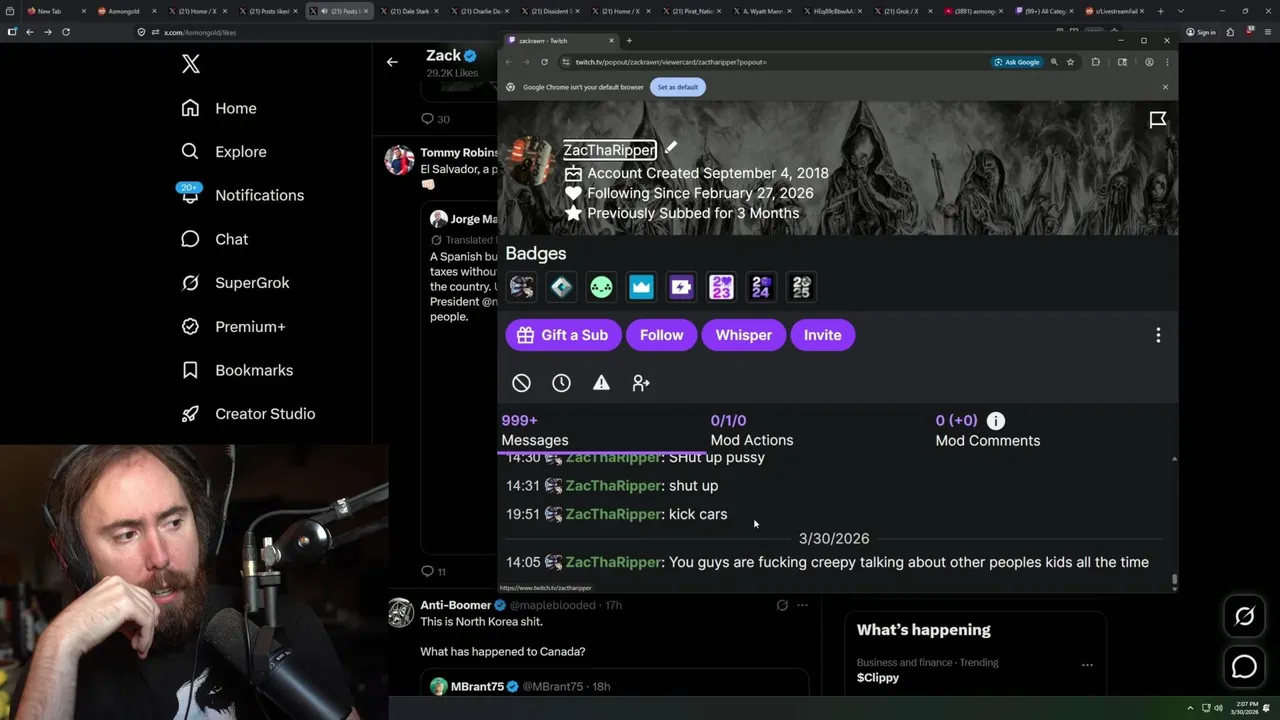Click the pencil edit icon beside ZacThaRipper

pos(670,148)
